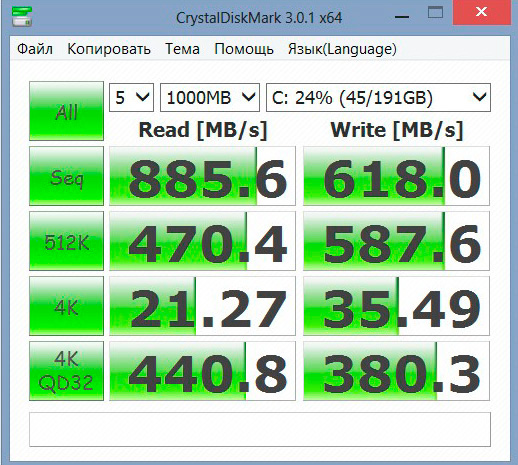Click the Seq read result 885.6
This screenshot has height=465, width=518.
[x=202, y=176]
